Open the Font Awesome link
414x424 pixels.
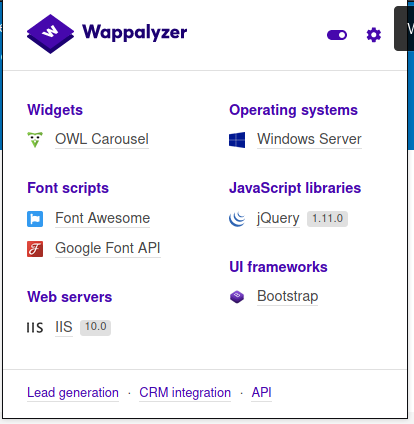click(103, 218)
